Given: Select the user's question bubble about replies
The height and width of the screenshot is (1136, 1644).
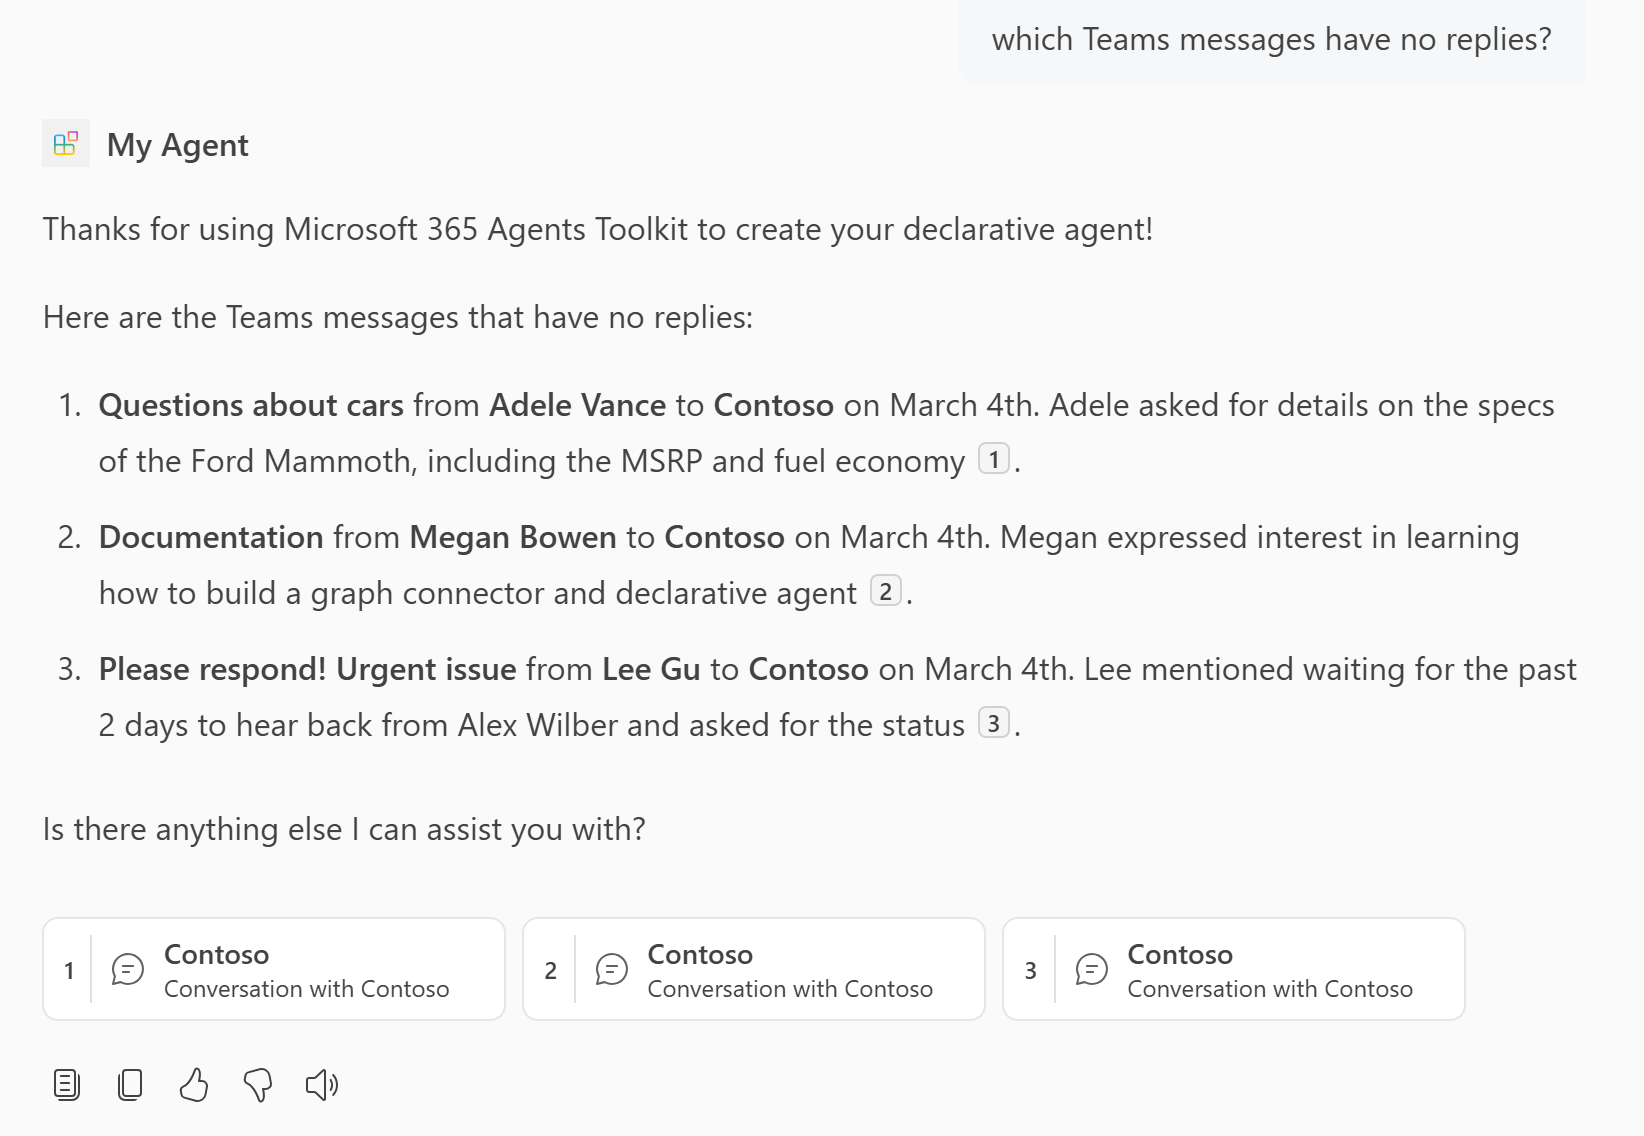Looking at the screenshot, I should pos(1272,39).
